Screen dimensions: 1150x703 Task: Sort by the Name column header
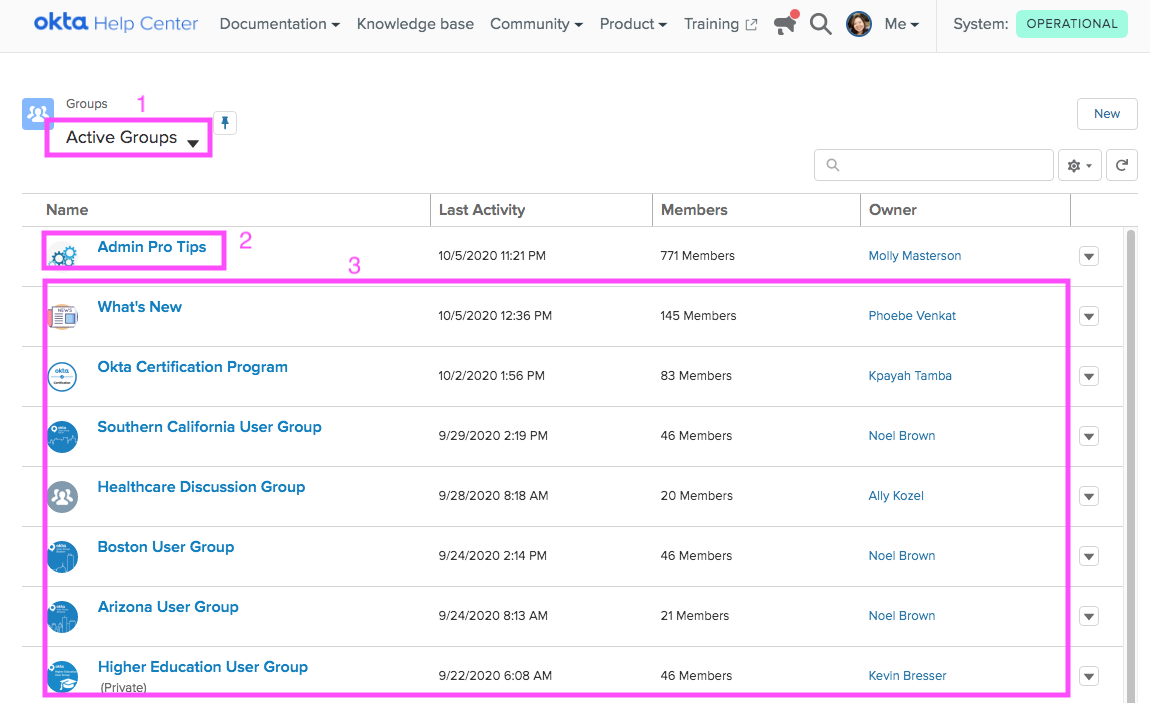[67, 210]
